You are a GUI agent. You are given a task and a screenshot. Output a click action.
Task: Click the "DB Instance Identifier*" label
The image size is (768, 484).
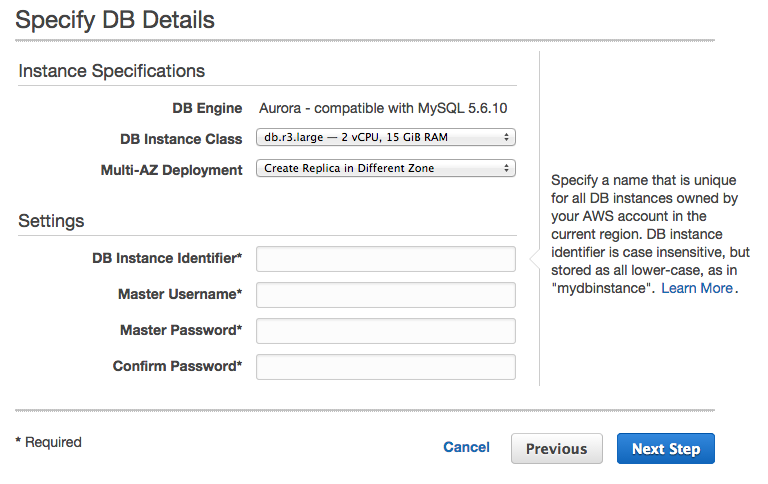(x=167, y=259)
